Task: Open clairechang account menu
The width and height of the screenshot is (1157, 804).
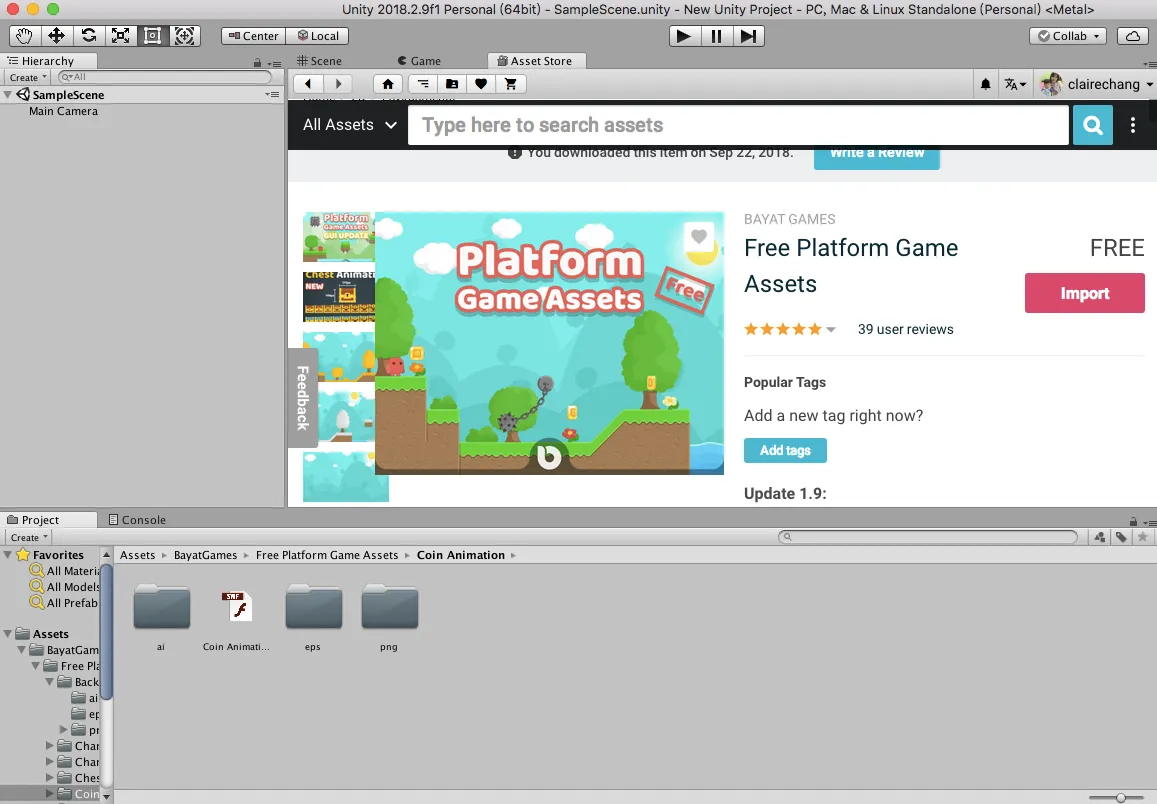Action: (1096, 84)
